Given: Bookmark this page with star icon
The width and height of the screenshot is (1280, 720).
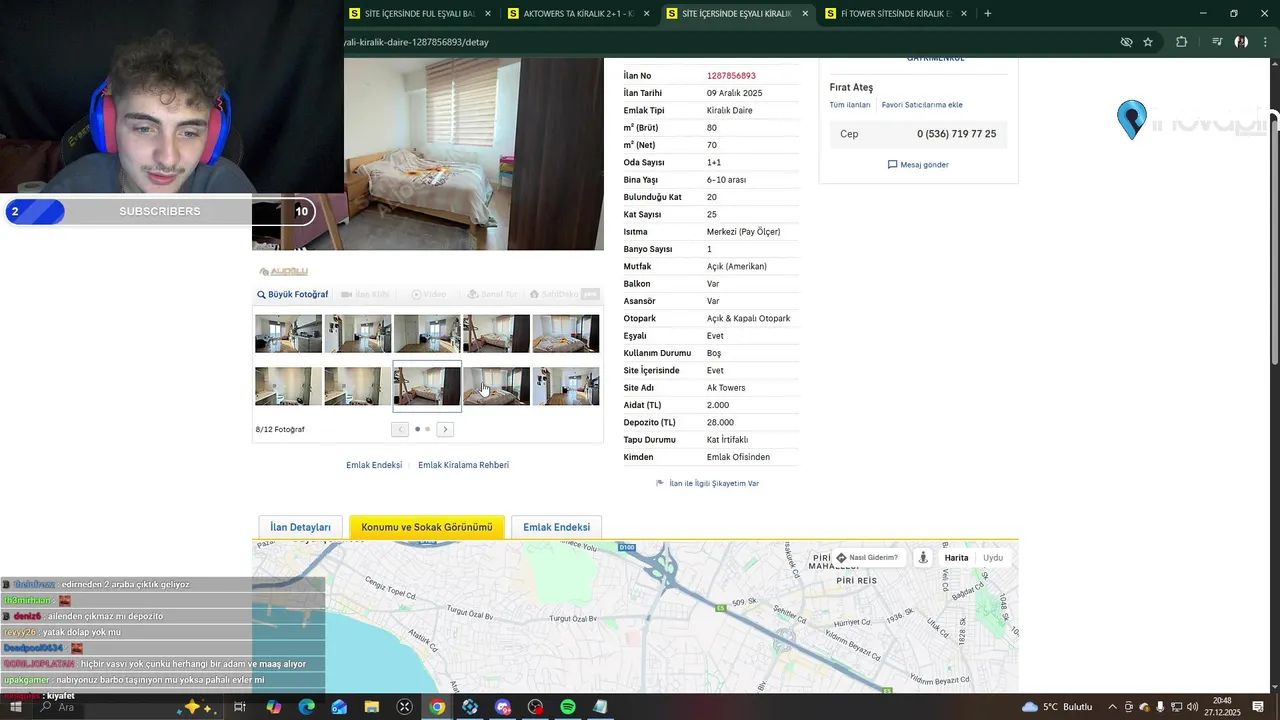Looking at the screenshot, I should click(1148, 42).
